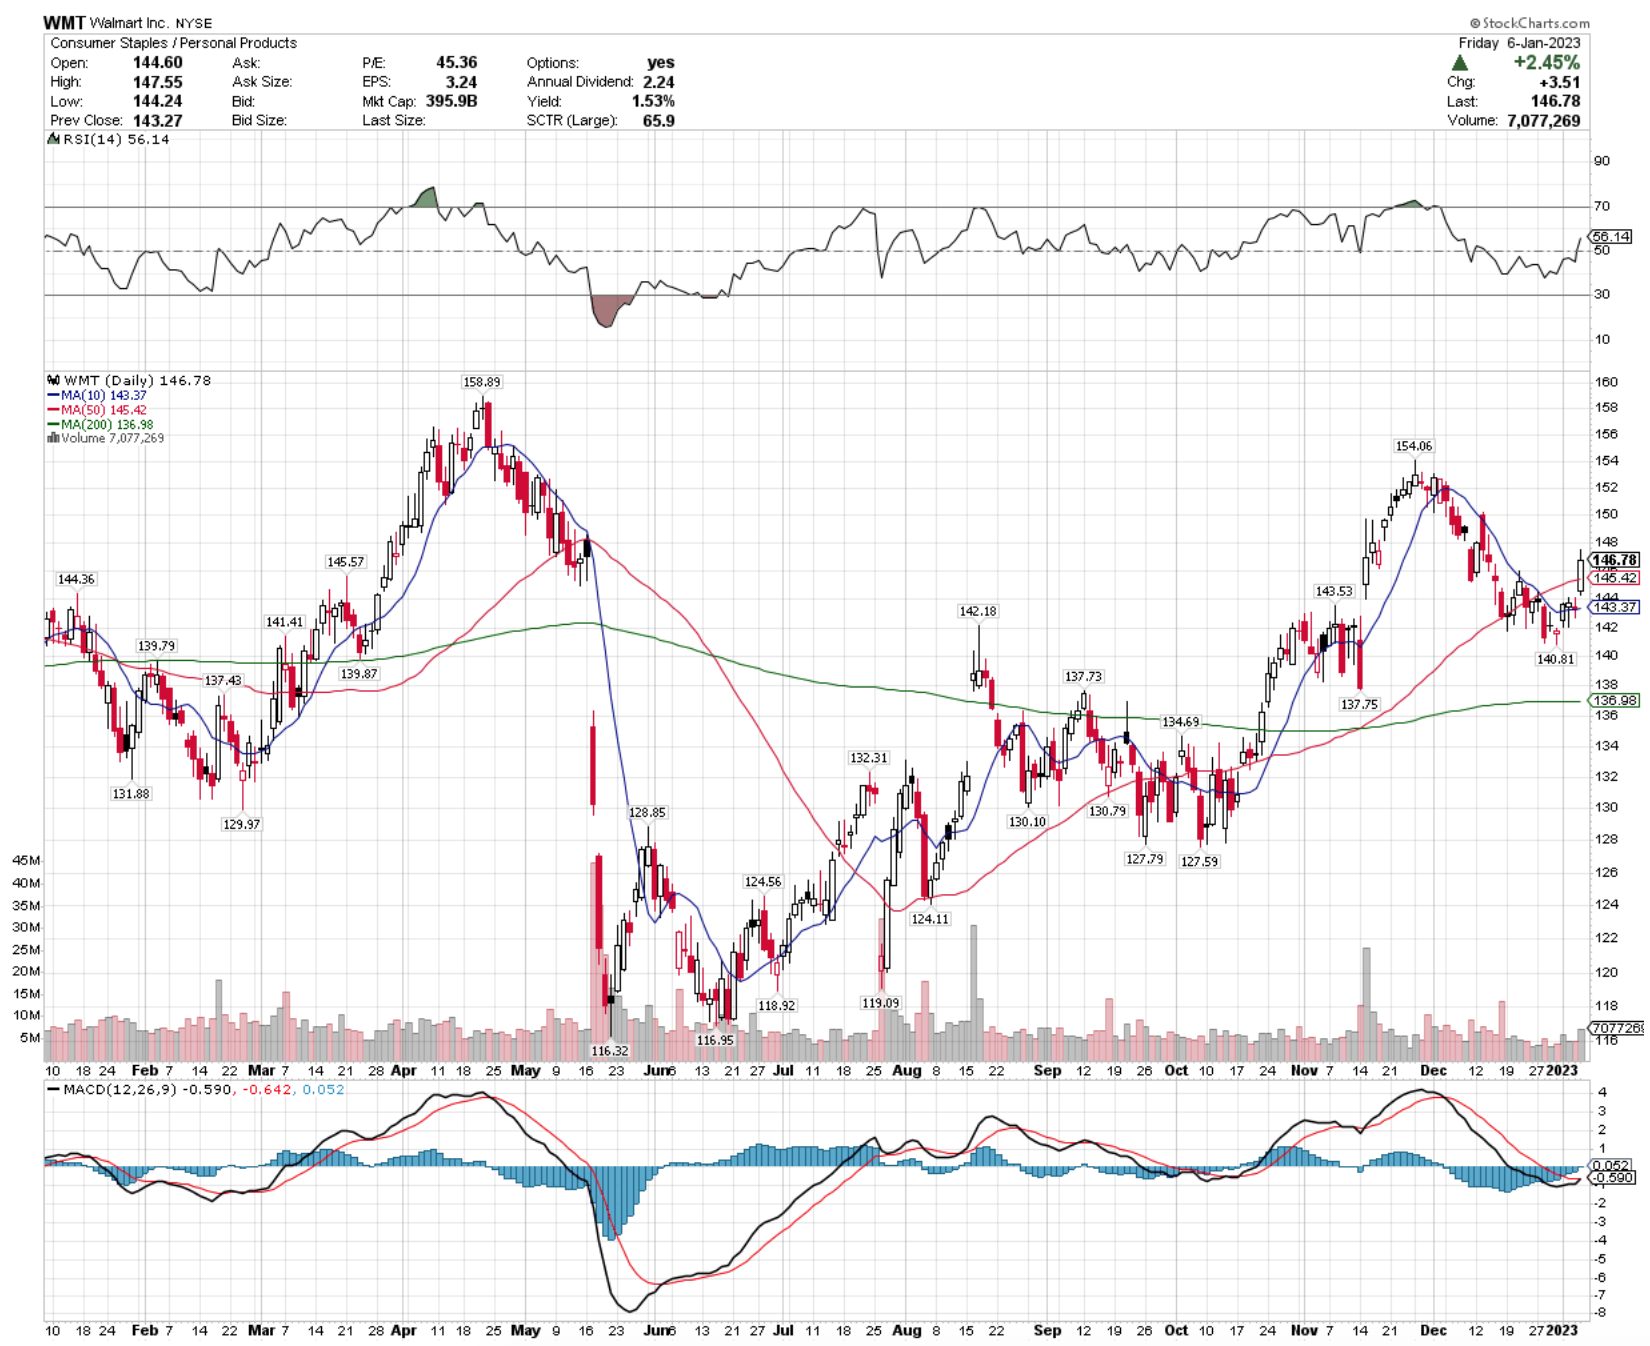Click the +2.45% percent change
This screenshot has height=1346, width=1650.
[x=1546, y=62]
